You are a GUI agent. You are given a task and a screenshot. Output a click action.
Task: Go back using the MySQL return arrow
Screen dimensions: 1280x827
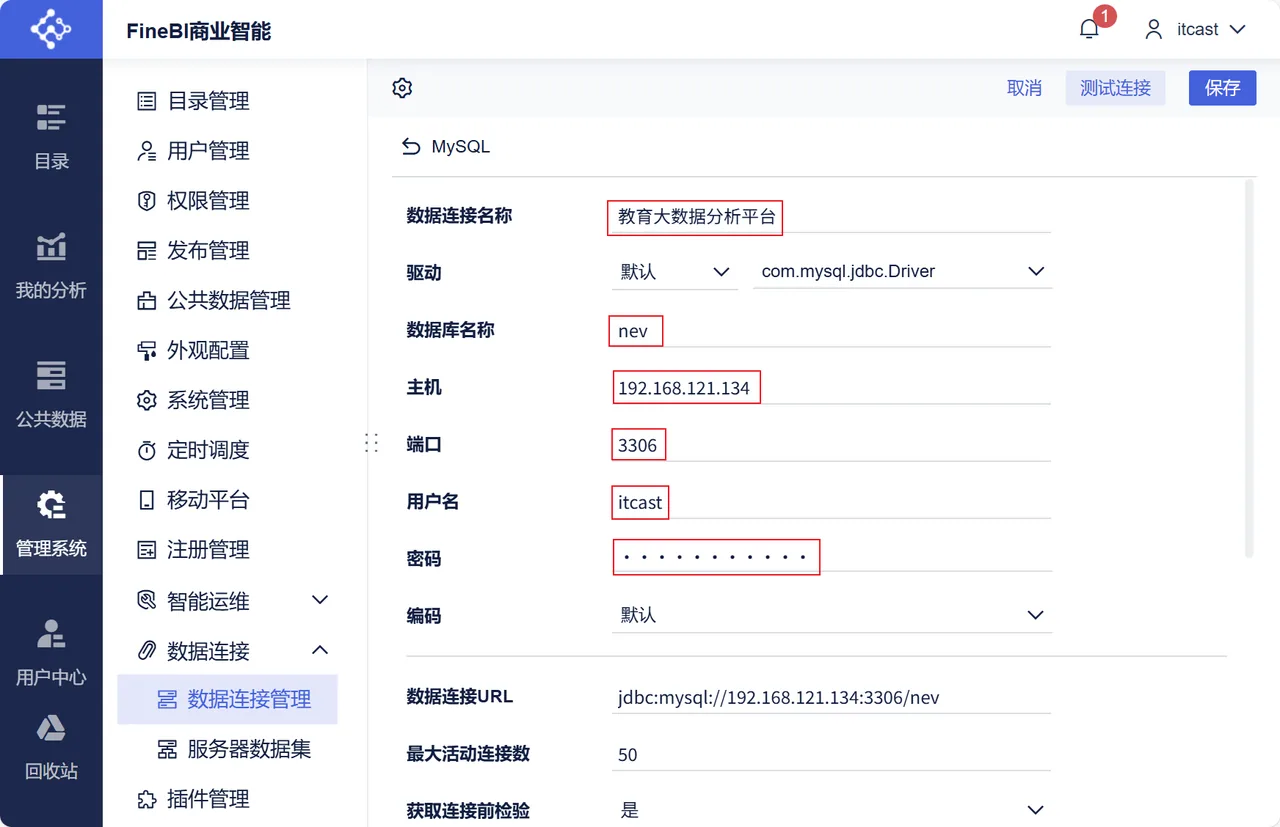click(411, 147)
